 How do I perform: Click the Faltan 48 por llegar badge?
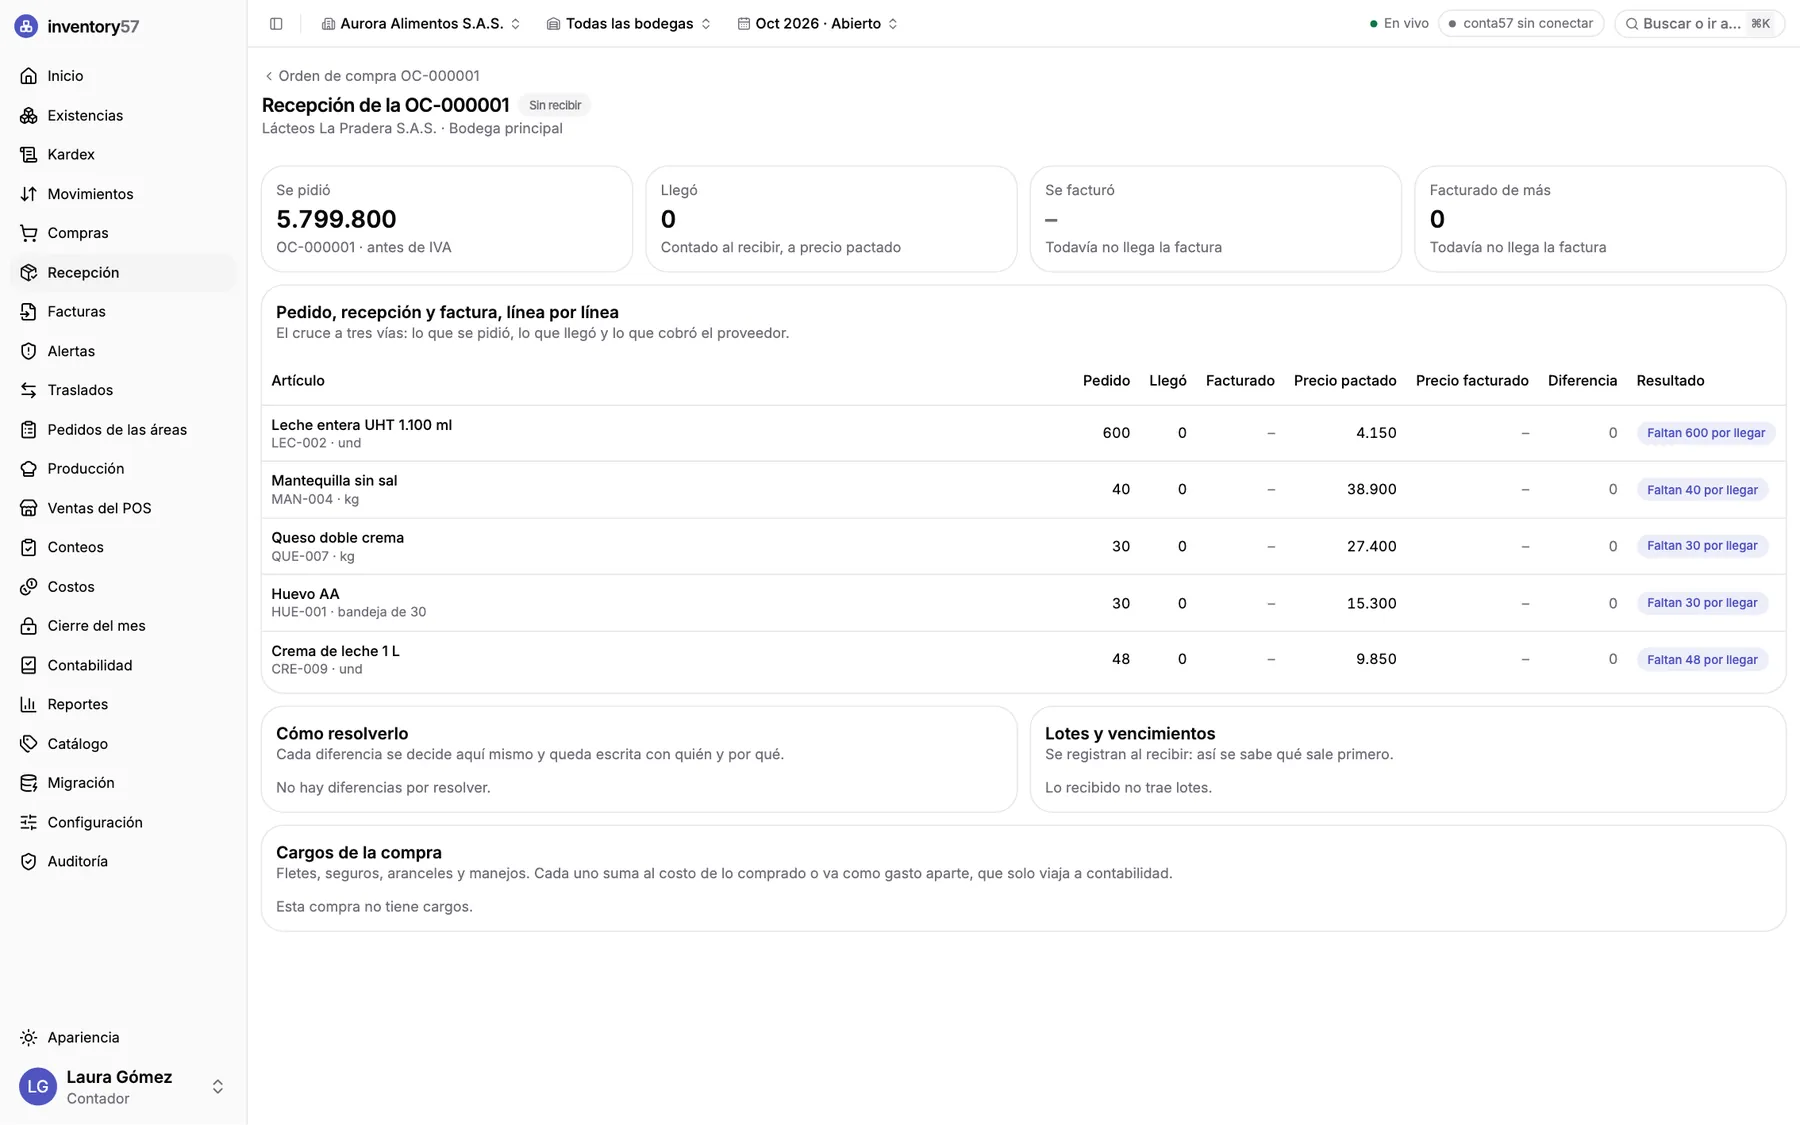click(x=1702, y=660)
